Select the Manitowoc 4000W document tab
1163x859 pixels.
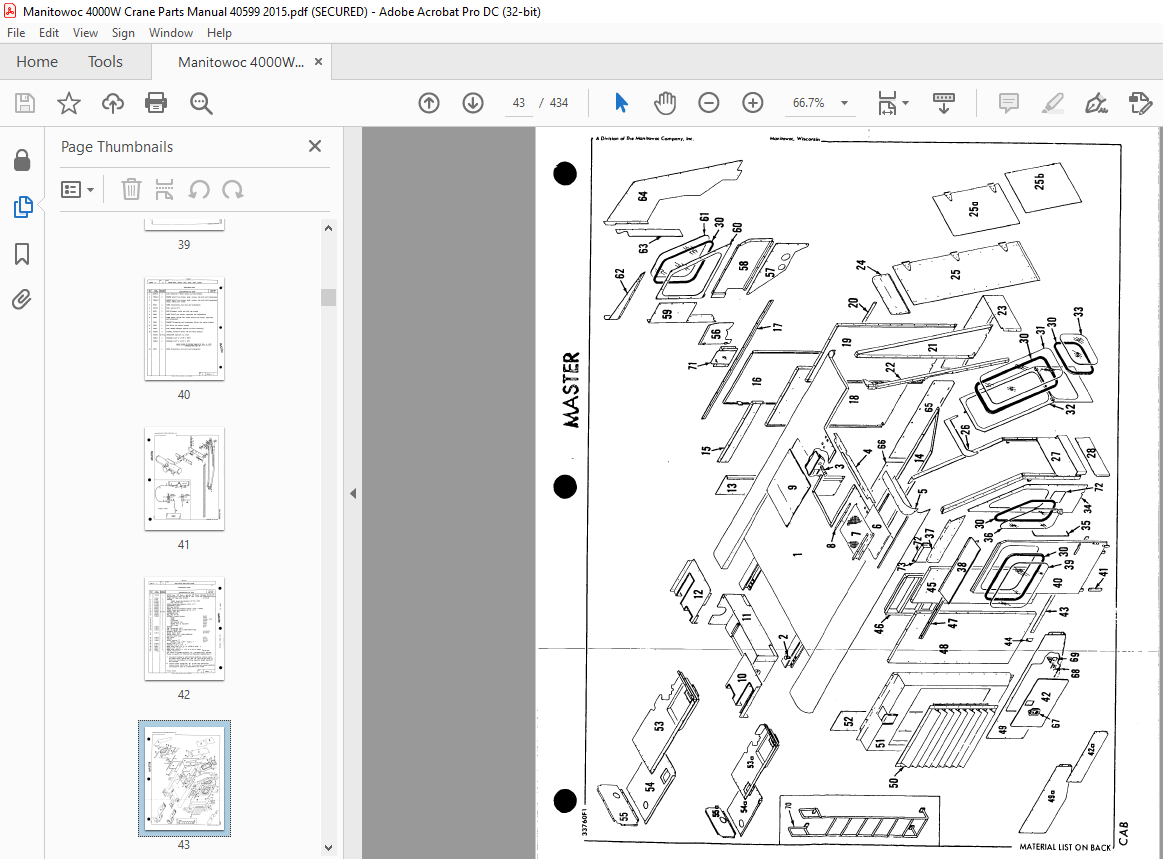coord(241,62)
